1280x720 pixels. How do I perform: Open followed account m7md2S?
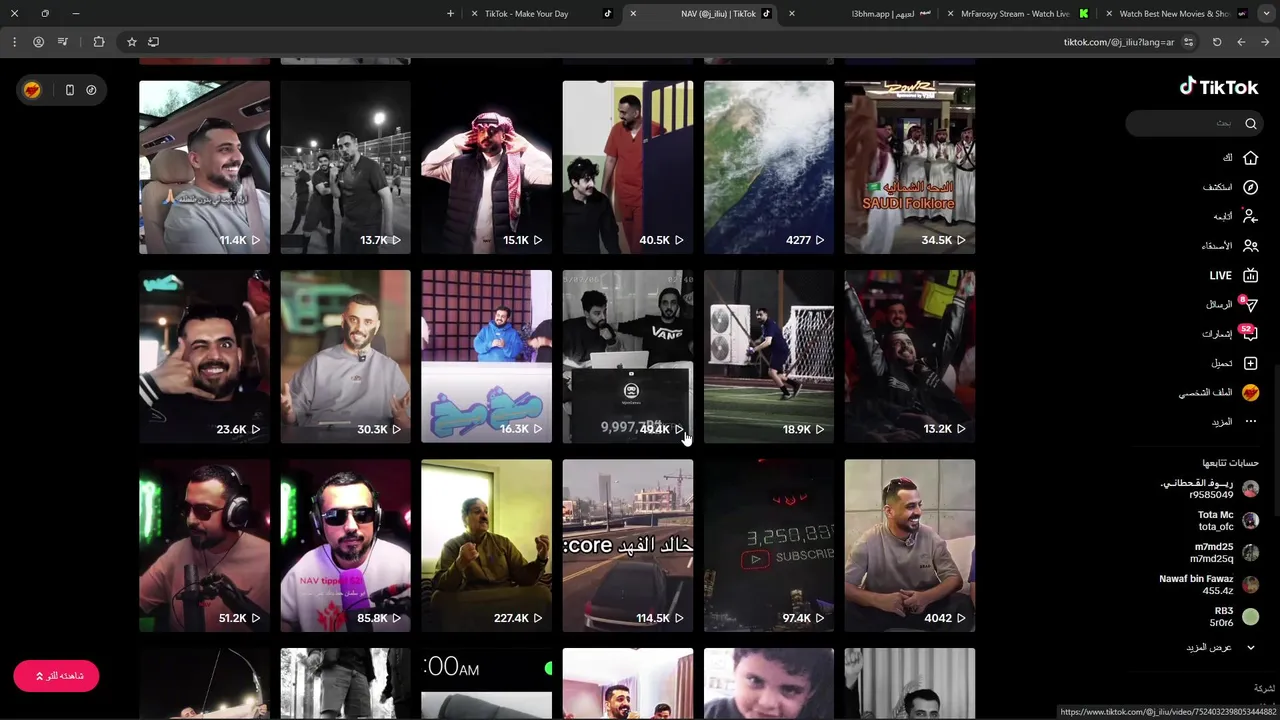point(1226,553)
